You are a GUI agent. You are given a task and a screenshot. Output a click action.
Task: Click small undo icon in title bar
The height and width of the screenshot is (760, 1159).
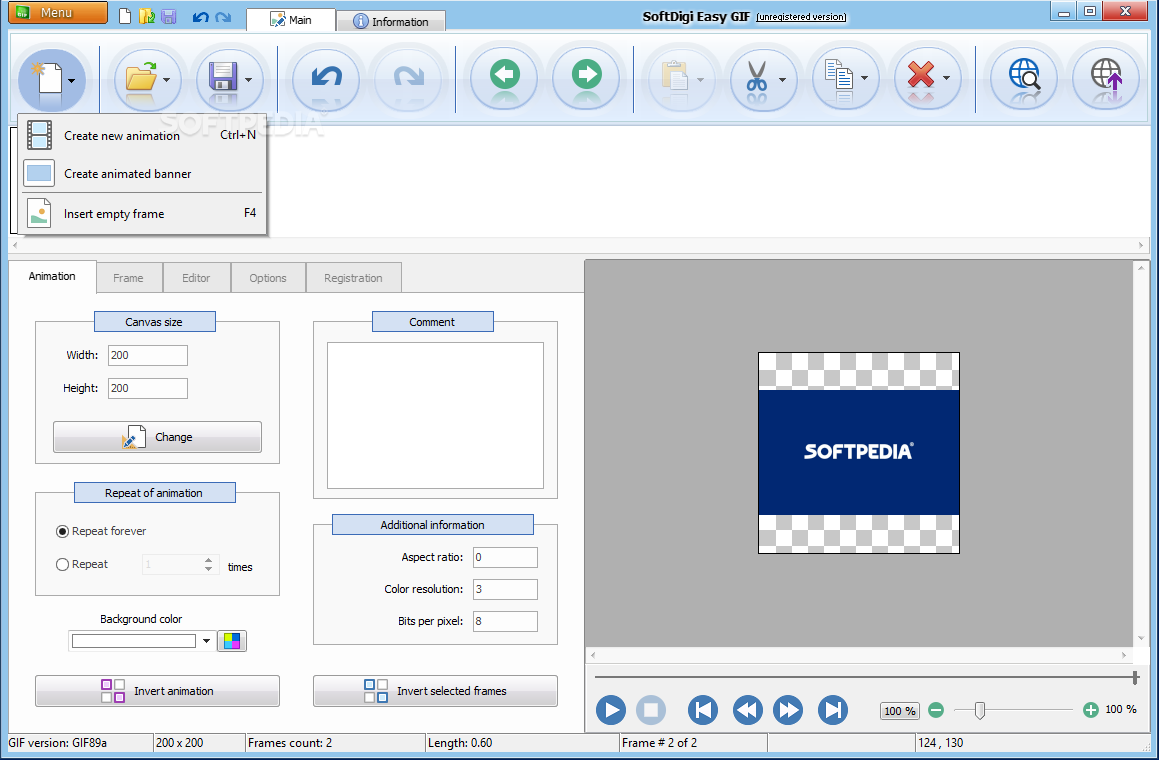tap(200, 16)
